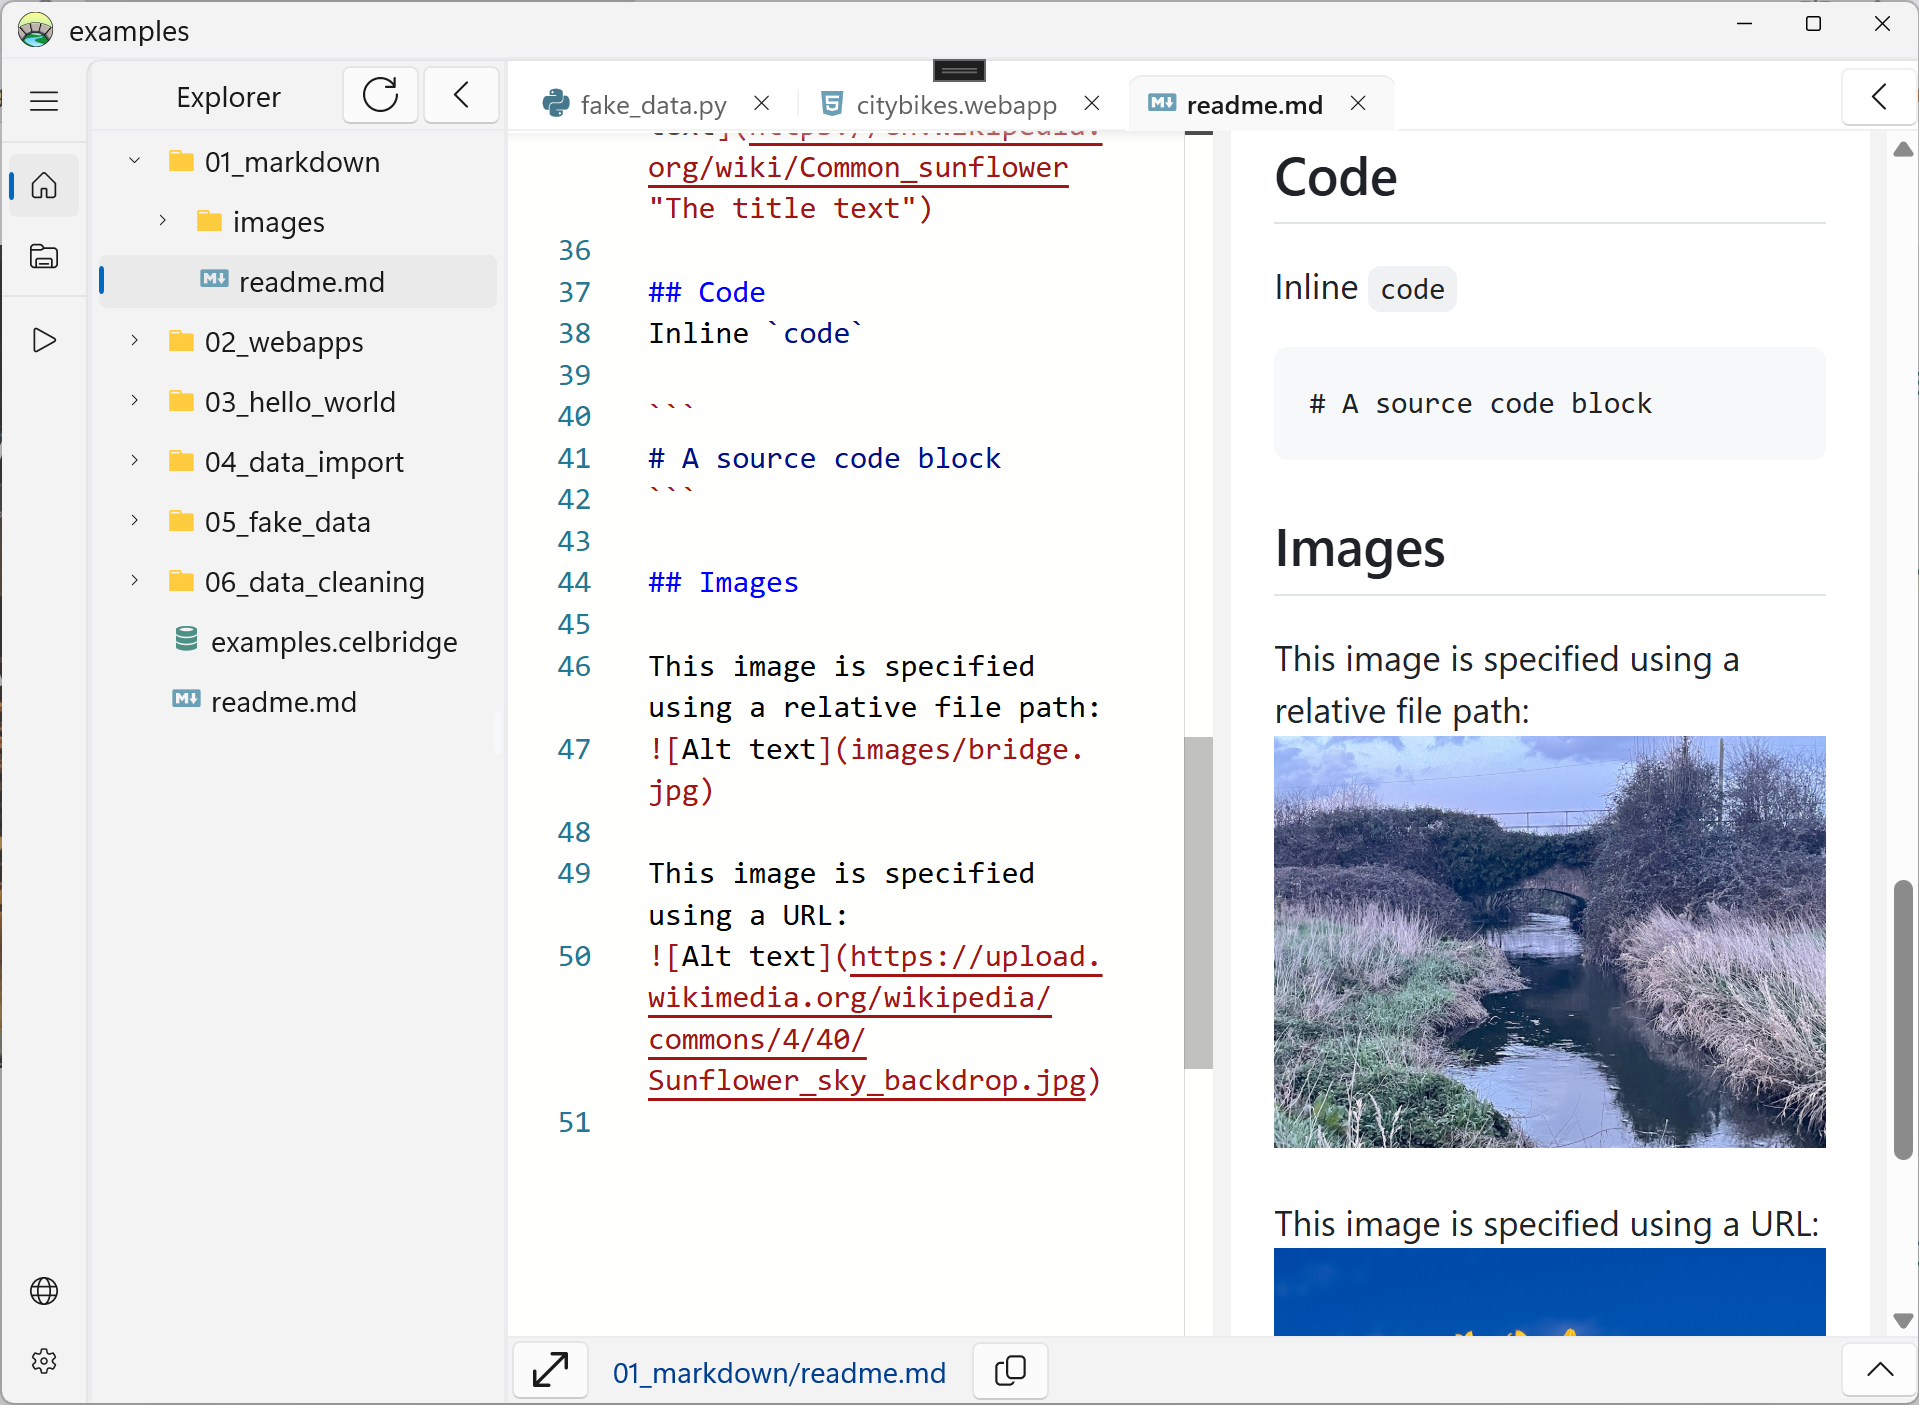Close the readme.md tab

coord(1358,103)
